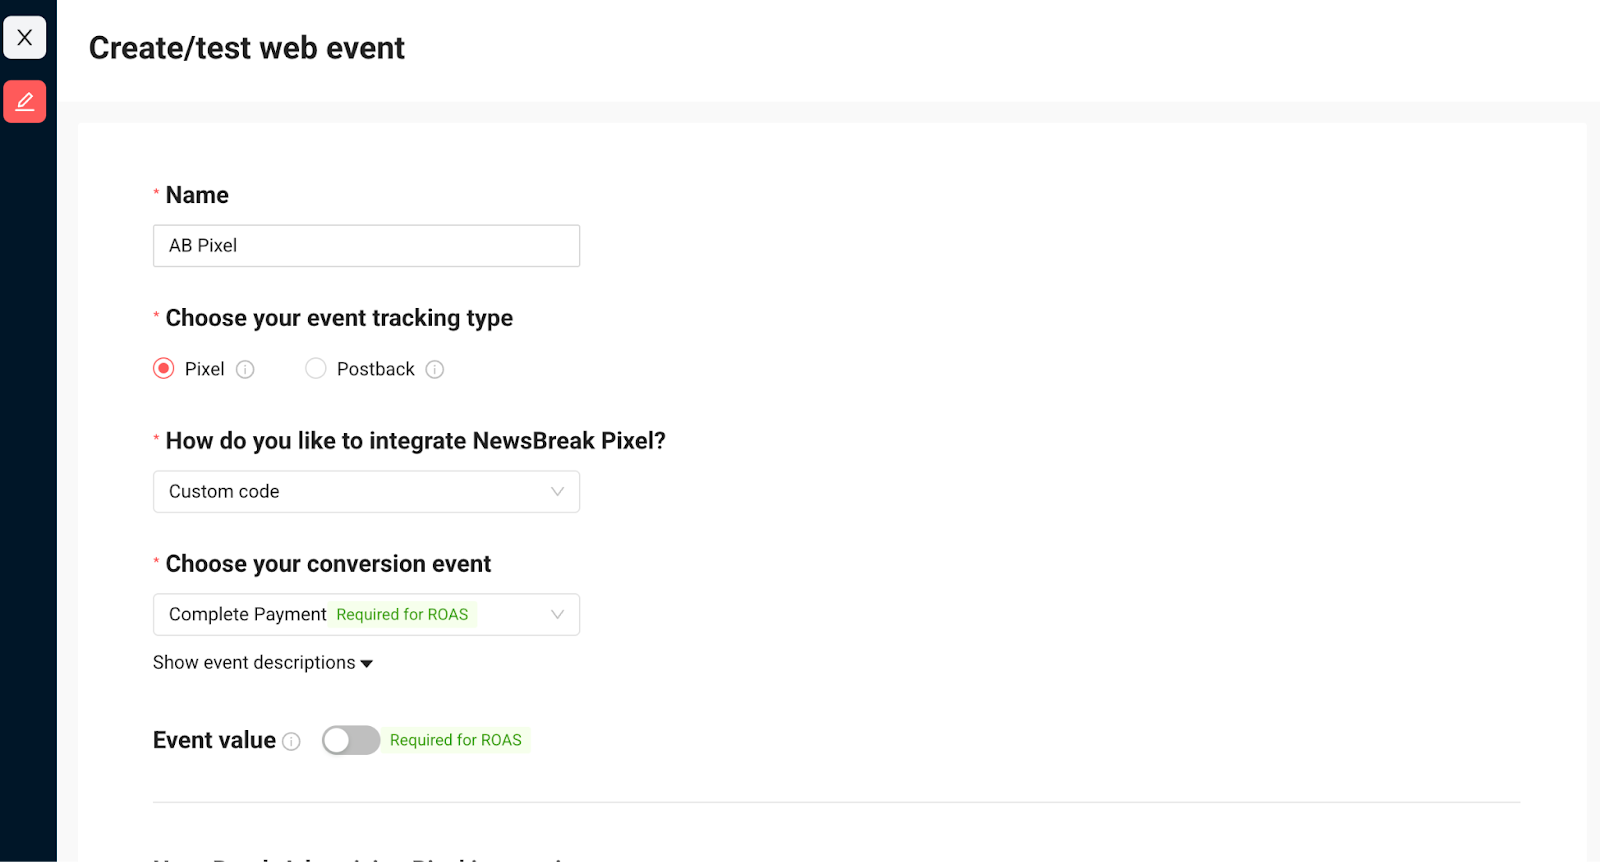1600x862 pixels.
Task: Click Required for ROAS tag beside Event value
Action: coord(456,740)
